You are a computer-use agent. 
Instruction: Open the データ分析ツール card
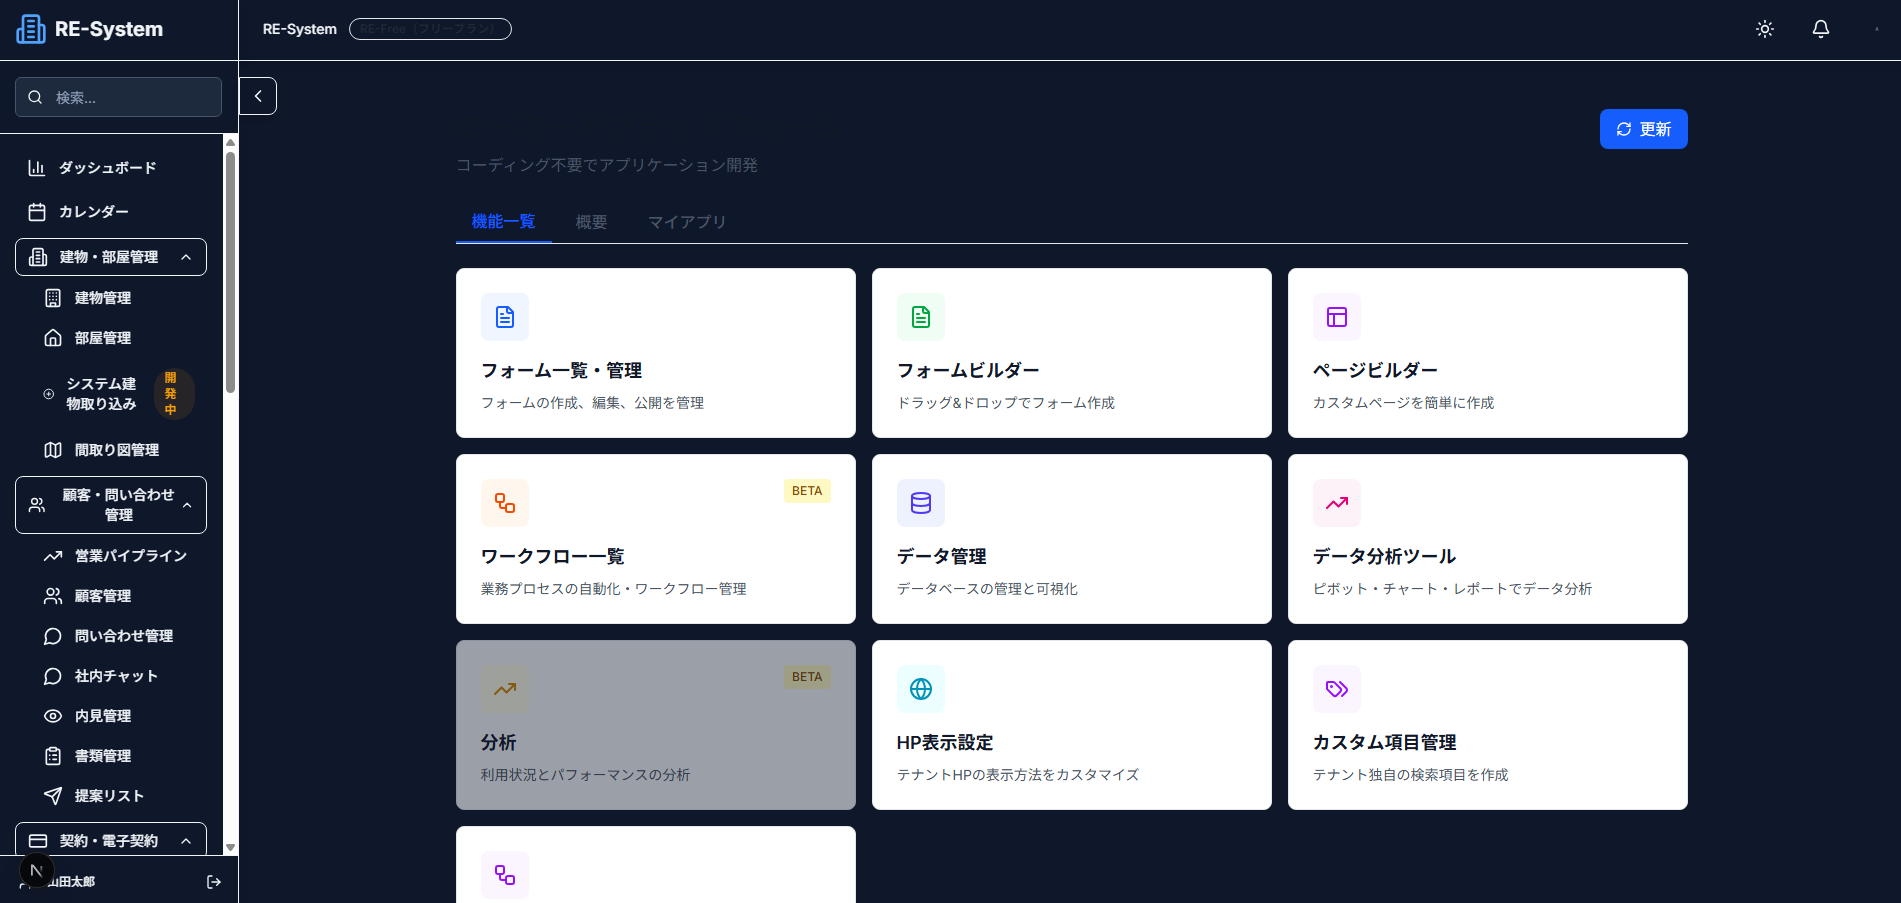tap(1488, 539)
